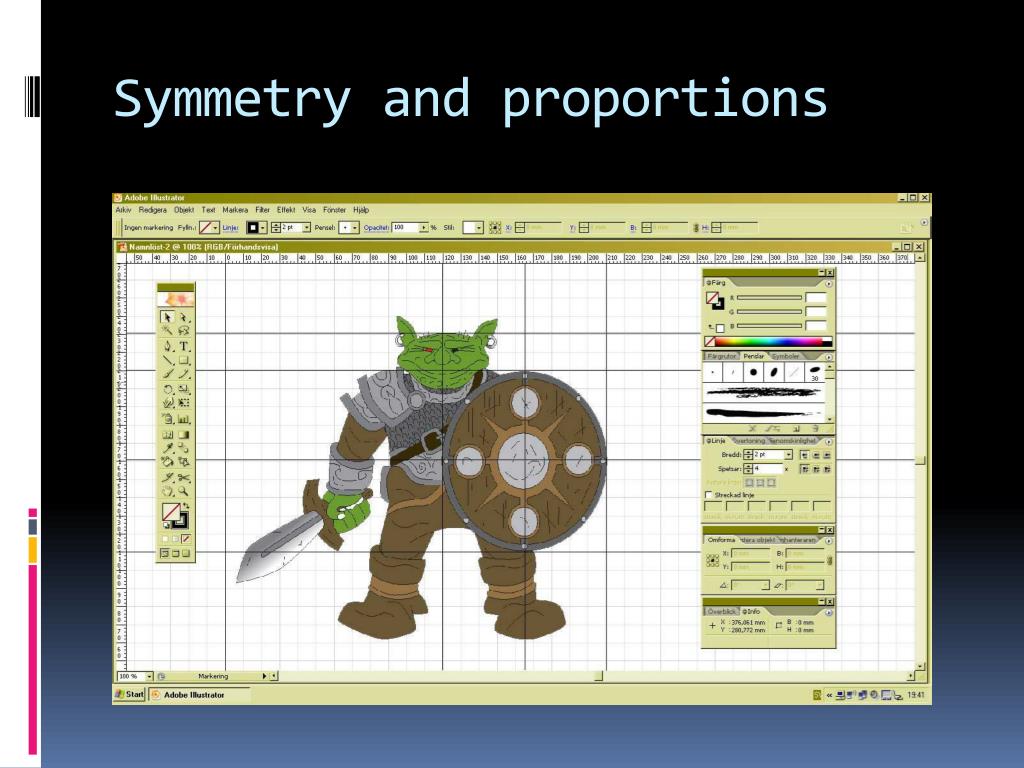Choose the Lasso tool
1024x768 pixels.
(x=184, y=331)
